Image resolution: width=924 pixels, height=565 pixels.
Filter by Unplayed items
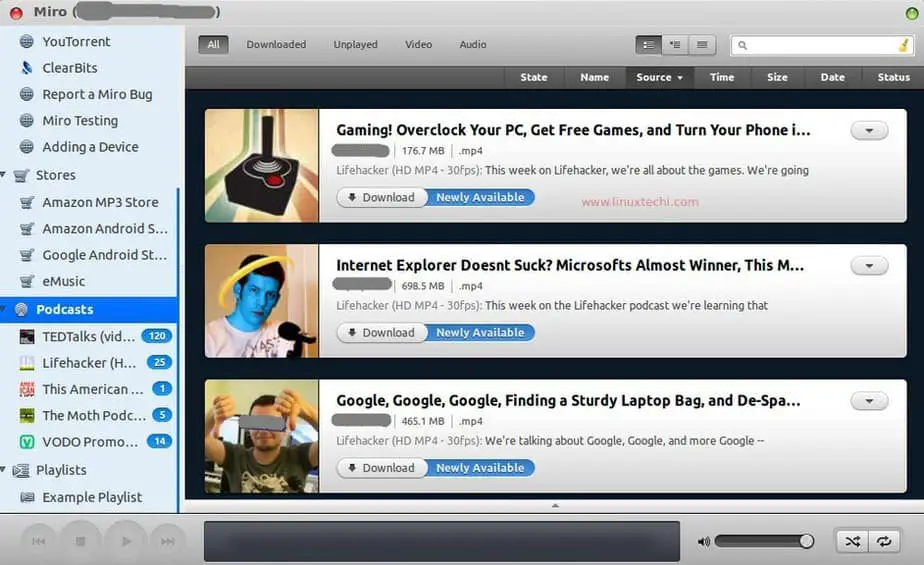pyautogui.click(x=355, y=45)
